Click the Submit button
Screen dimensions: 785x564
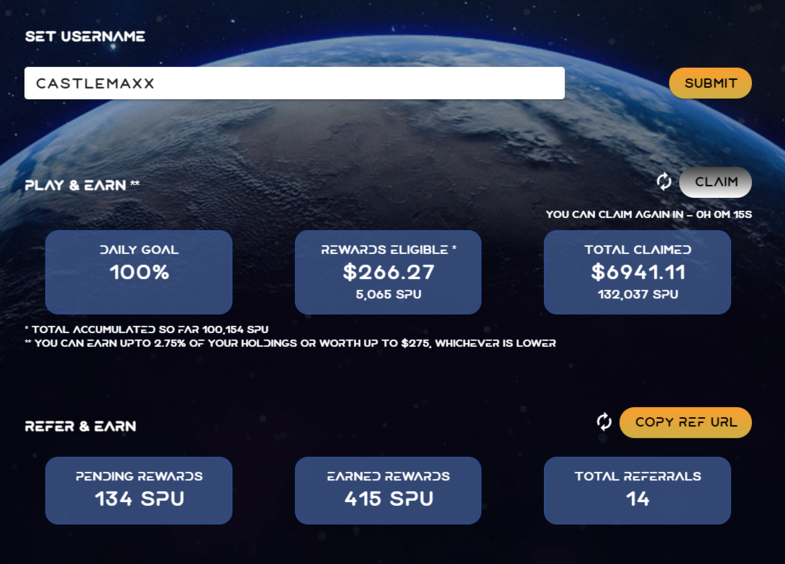coord(710,83)
